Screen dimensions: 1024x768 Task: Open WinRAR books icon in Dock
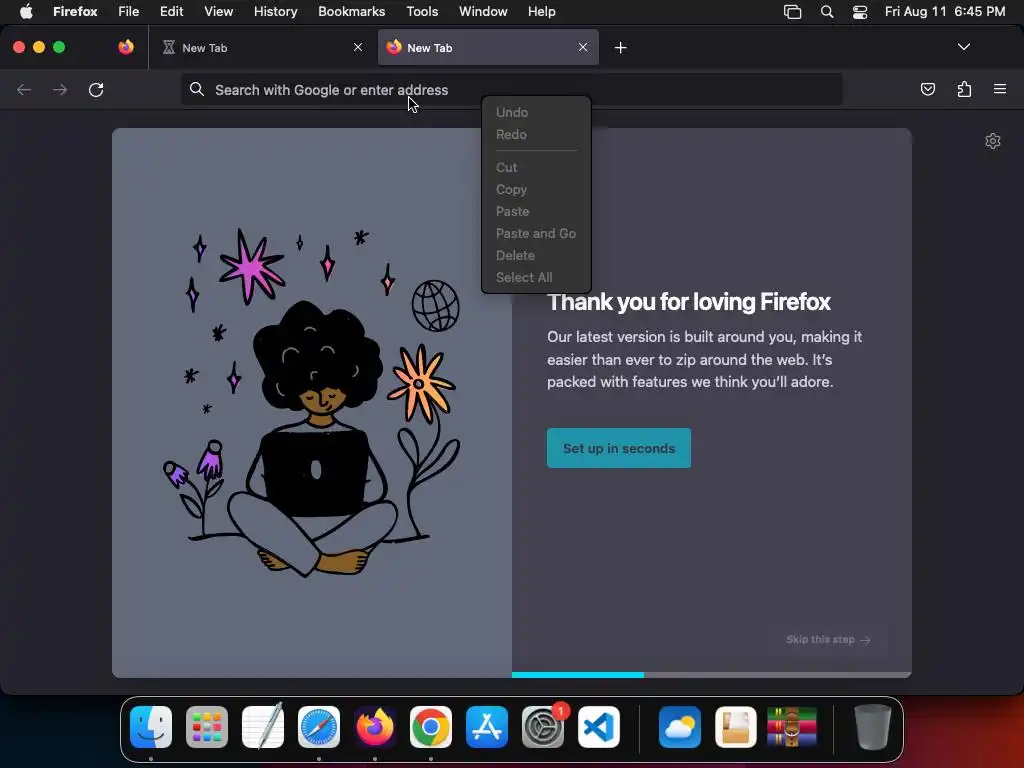pyautogui.click(x=792, y=727)
